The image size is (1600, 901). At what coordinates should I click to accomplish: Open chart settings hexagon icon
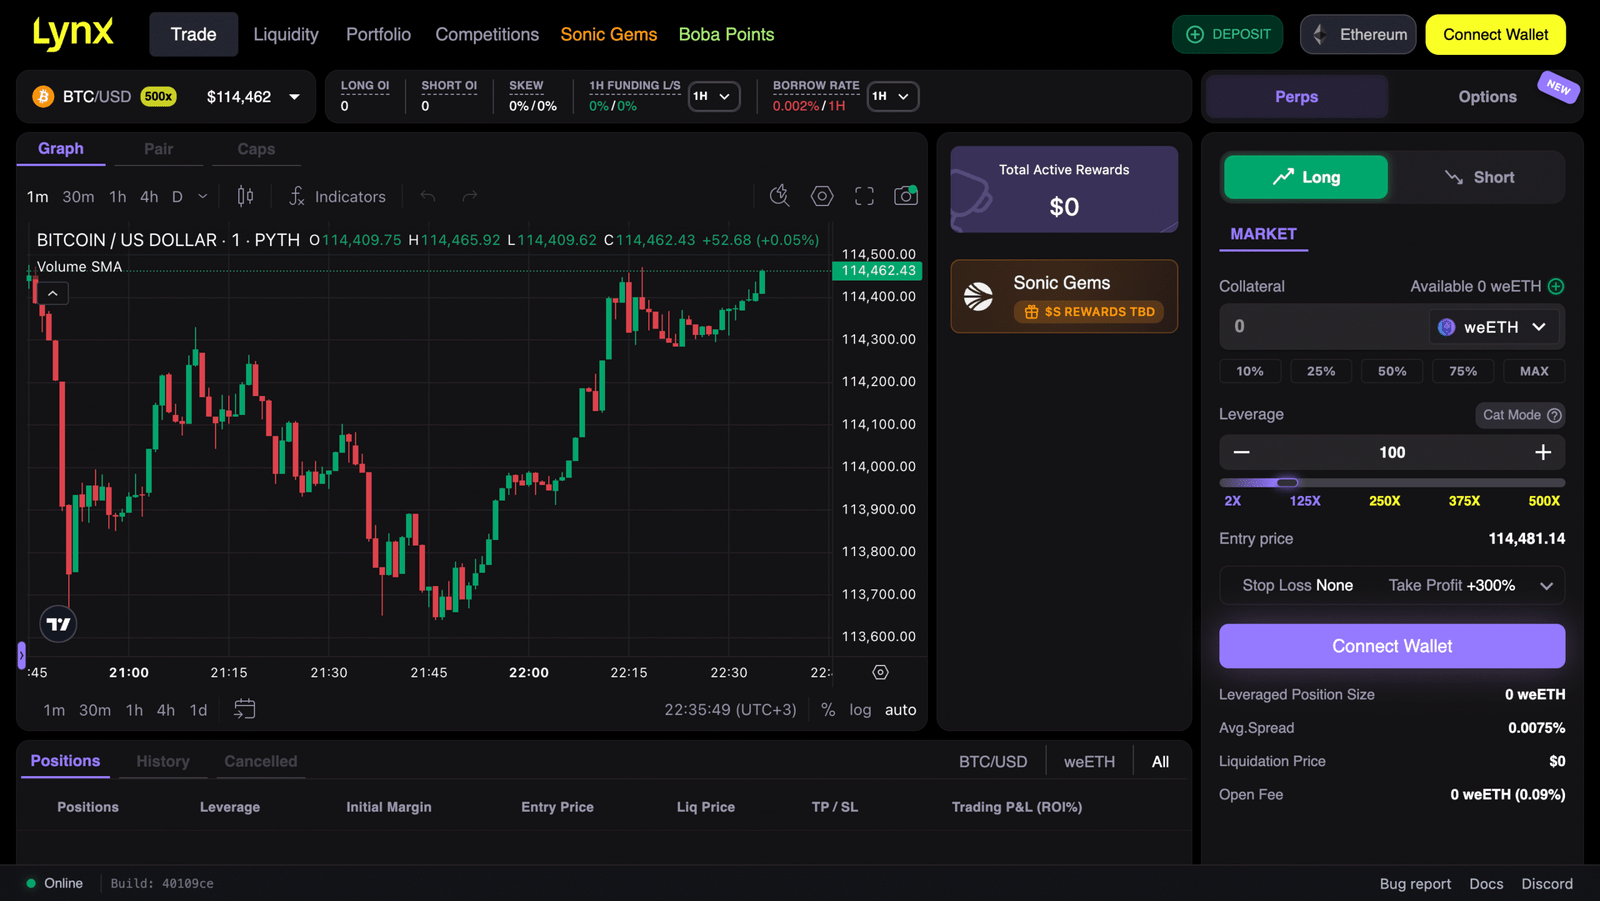coord(822,196)
